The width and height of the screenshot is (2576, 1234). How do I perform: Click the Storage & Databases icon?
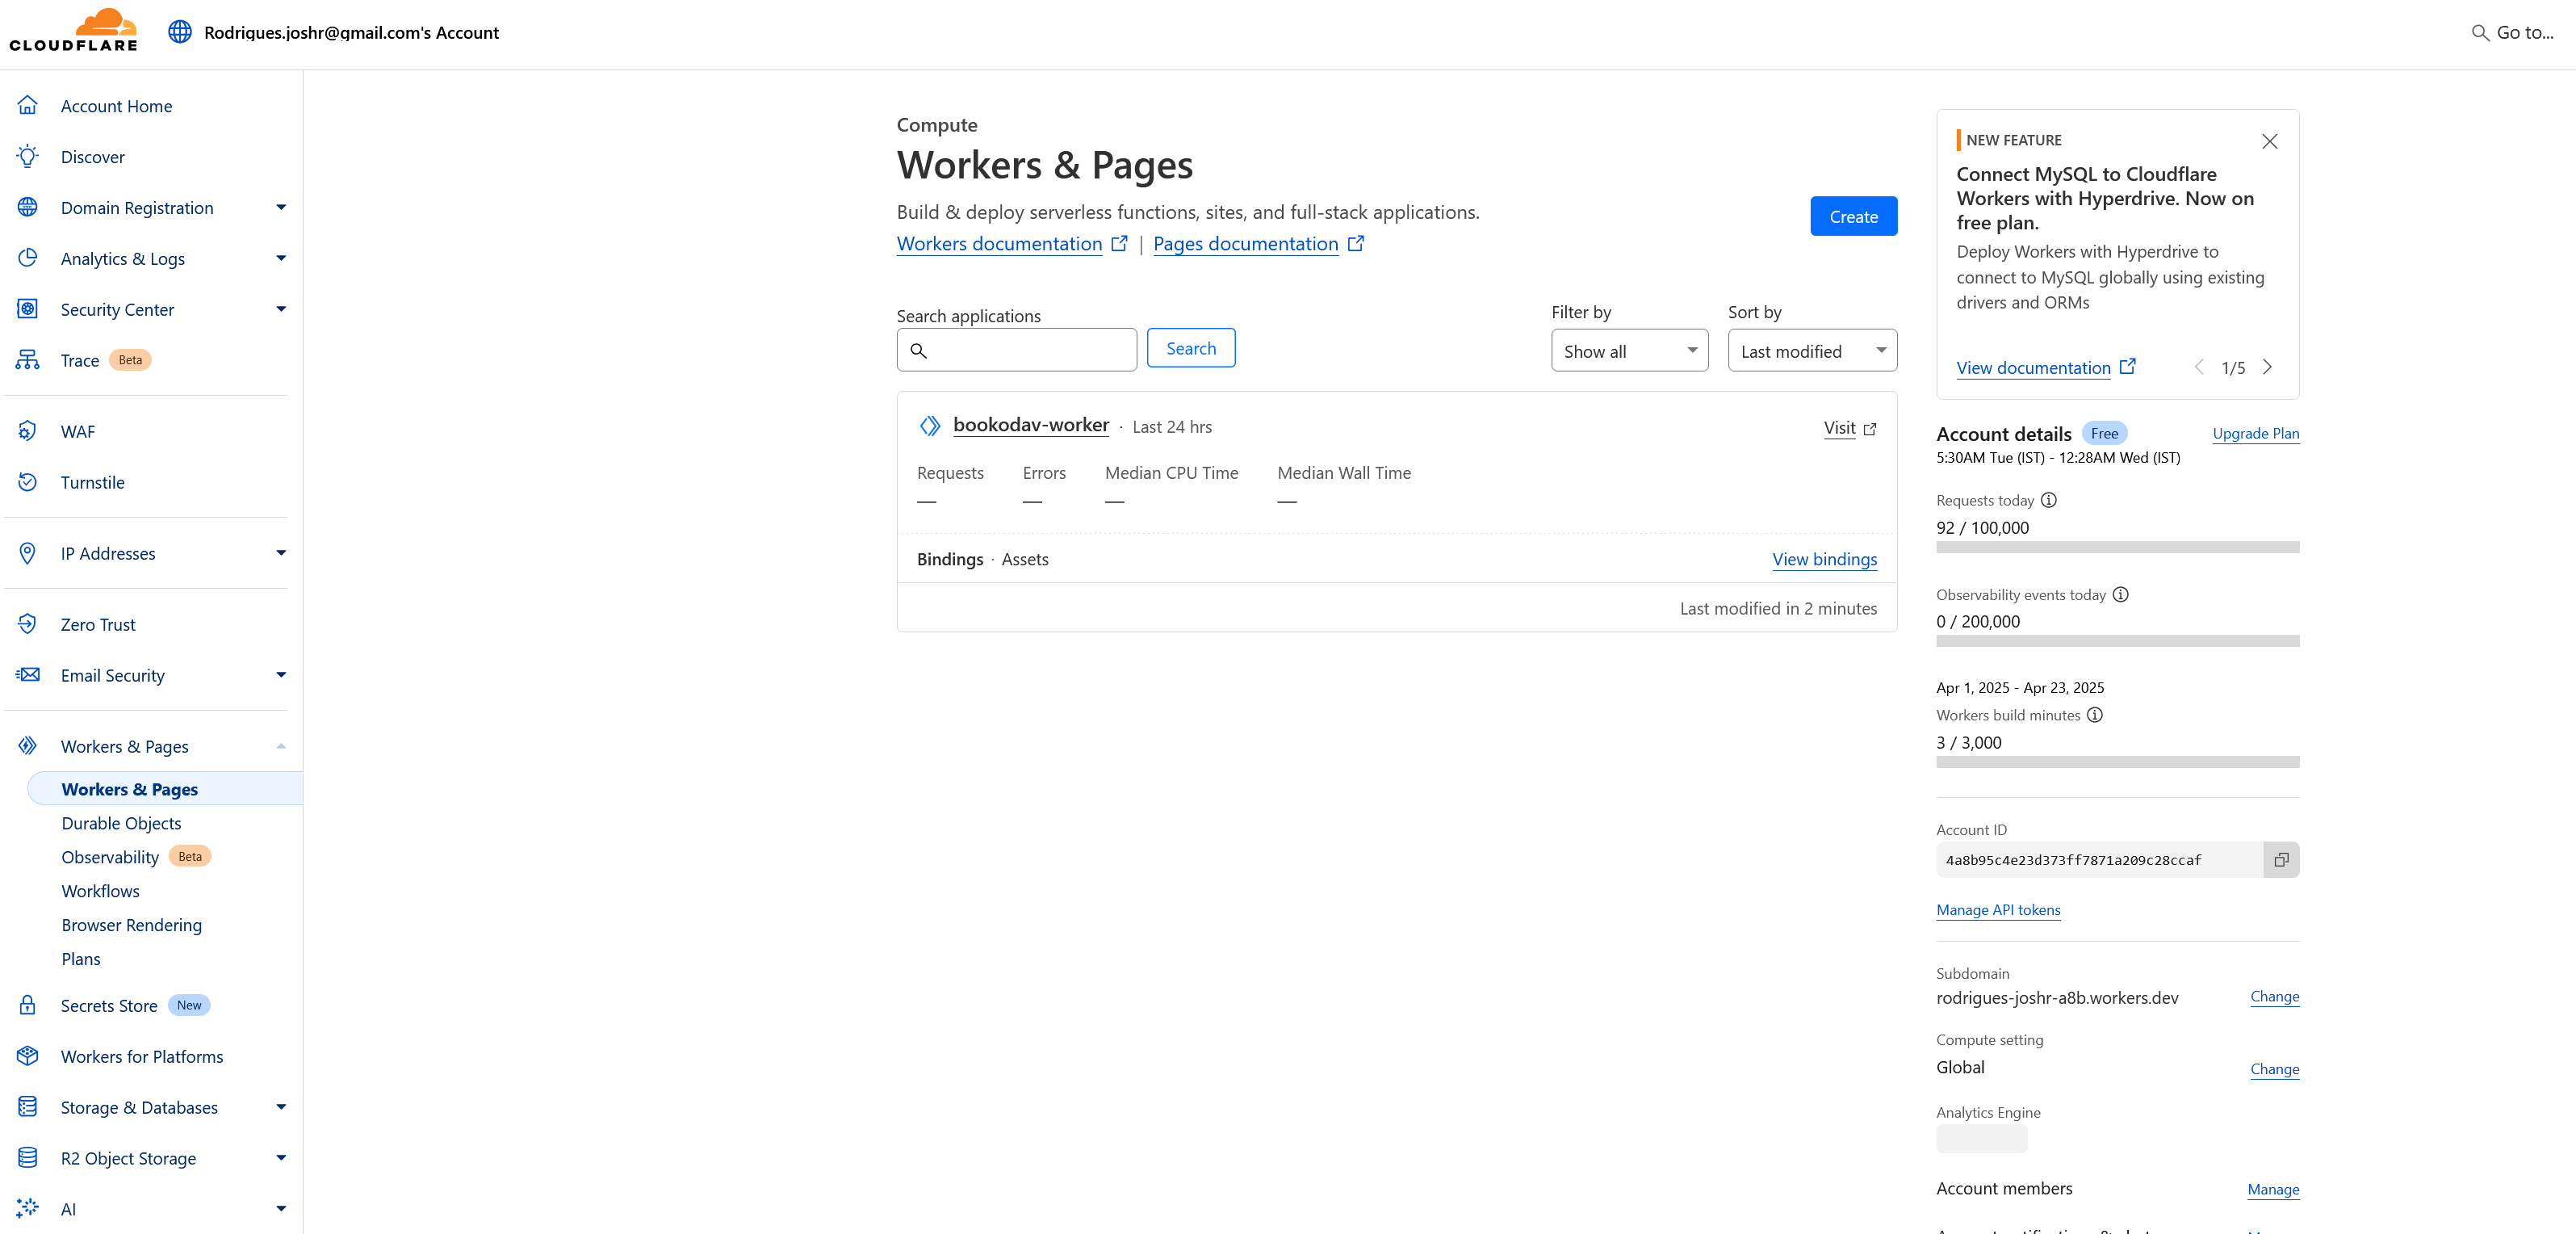[28, 1107]
